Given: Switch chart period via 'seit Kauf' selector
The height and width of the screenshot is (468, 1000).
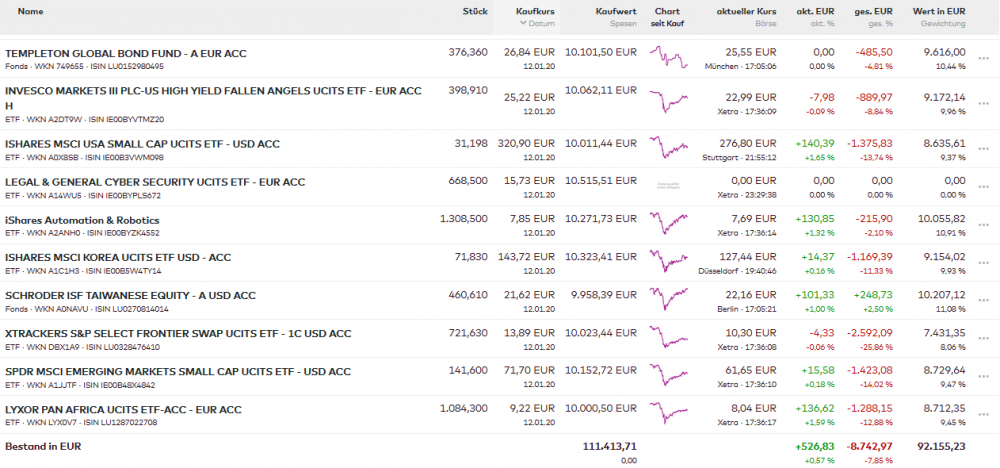Looking at the screenshot, I should tap(667, 23).
